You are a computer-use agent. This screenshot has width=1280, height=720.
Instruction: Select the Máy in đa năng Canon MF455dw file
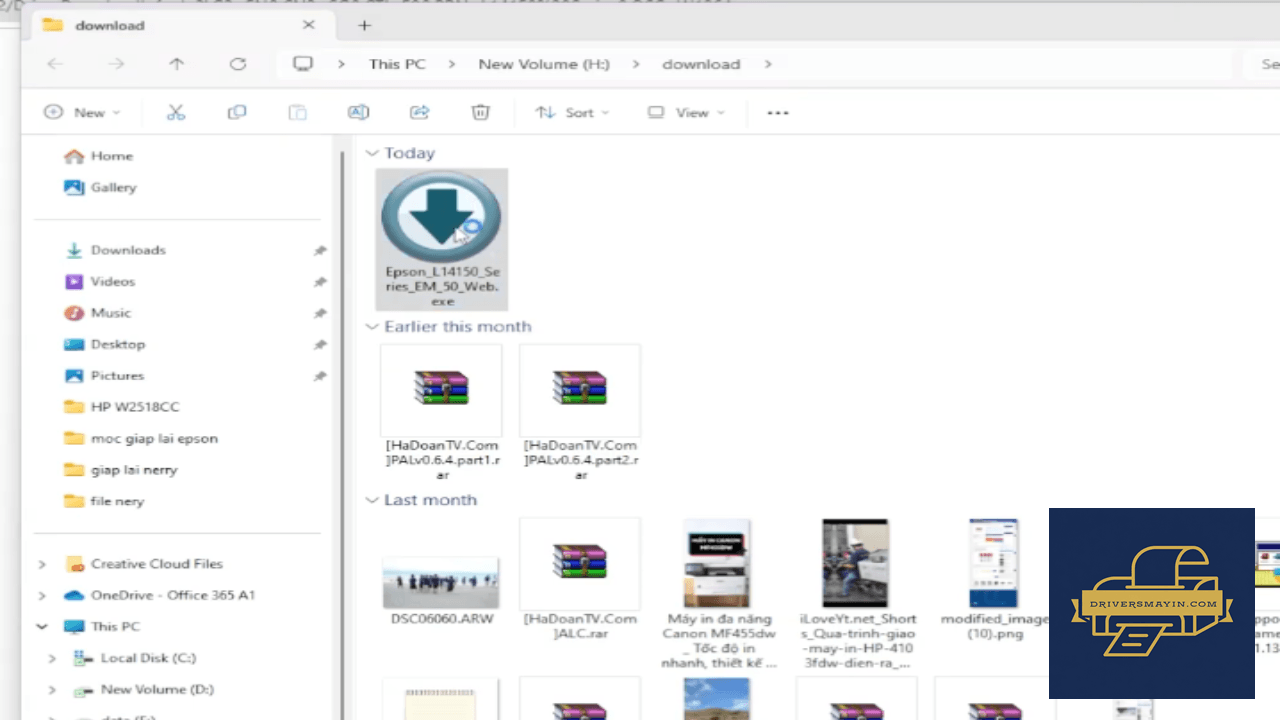point(717,594)
